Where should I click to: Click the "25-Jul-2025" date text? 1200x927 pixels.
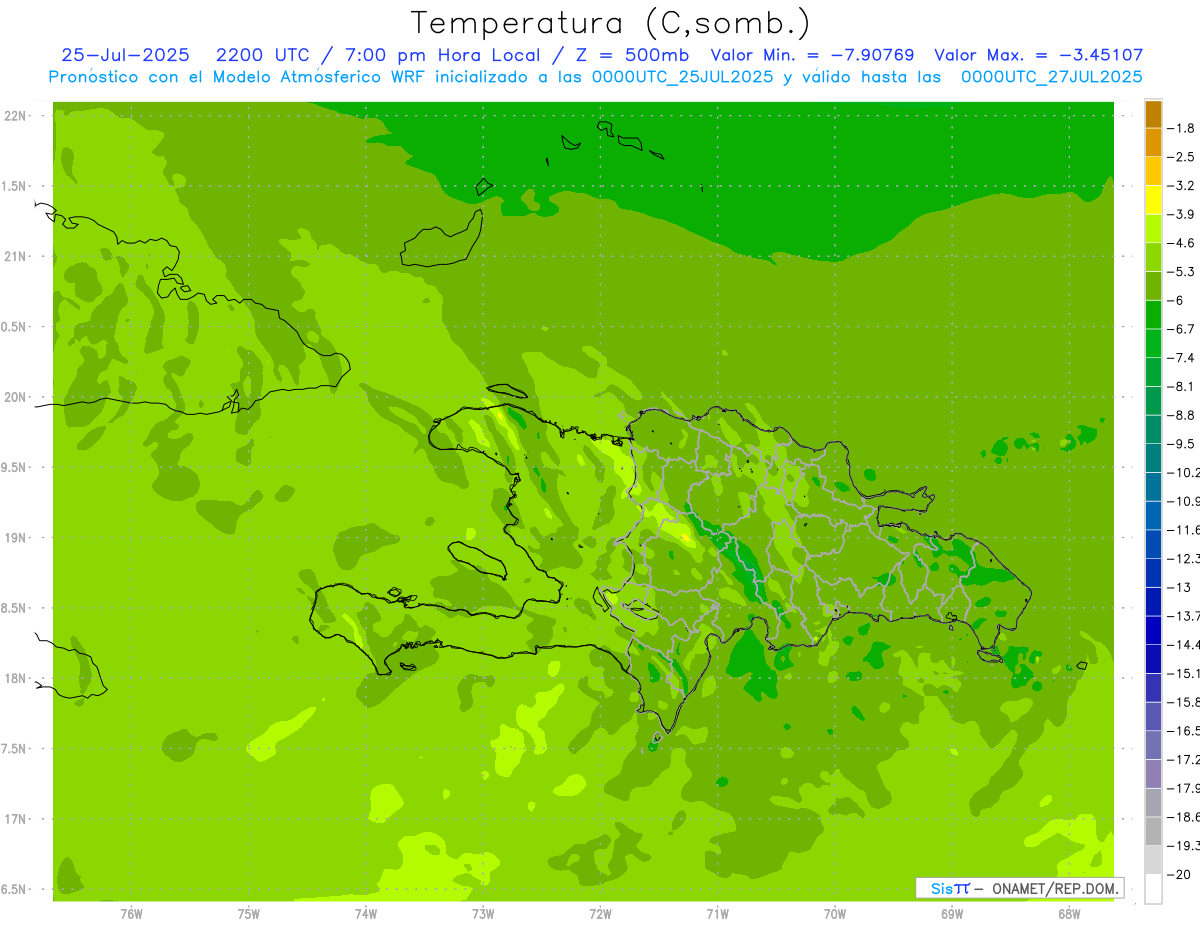[124, 55]
